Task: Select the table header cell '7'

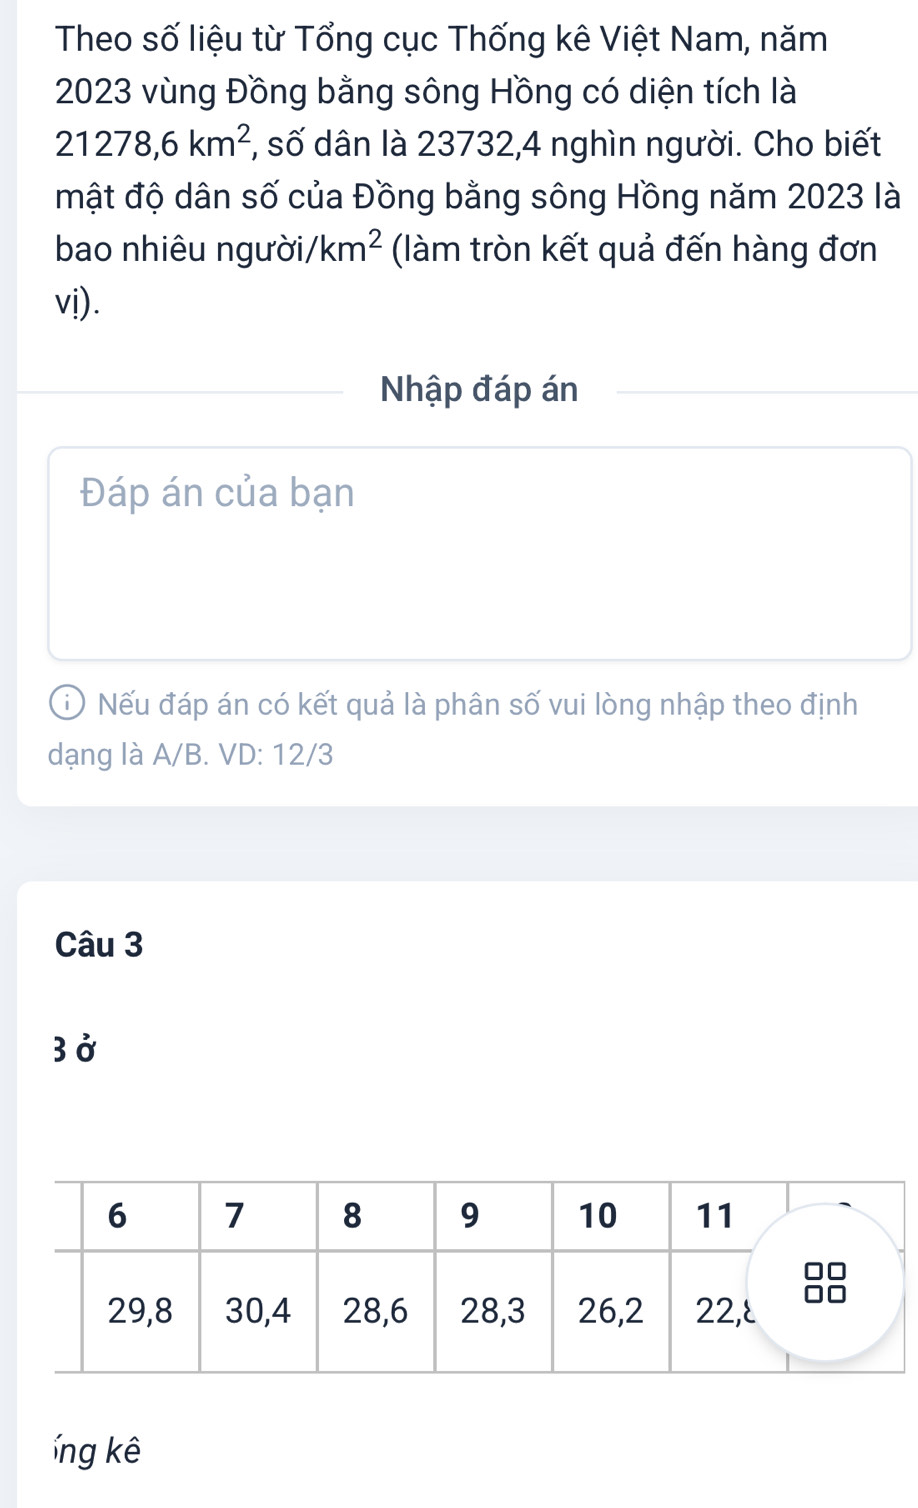Action: point(234,1216)
